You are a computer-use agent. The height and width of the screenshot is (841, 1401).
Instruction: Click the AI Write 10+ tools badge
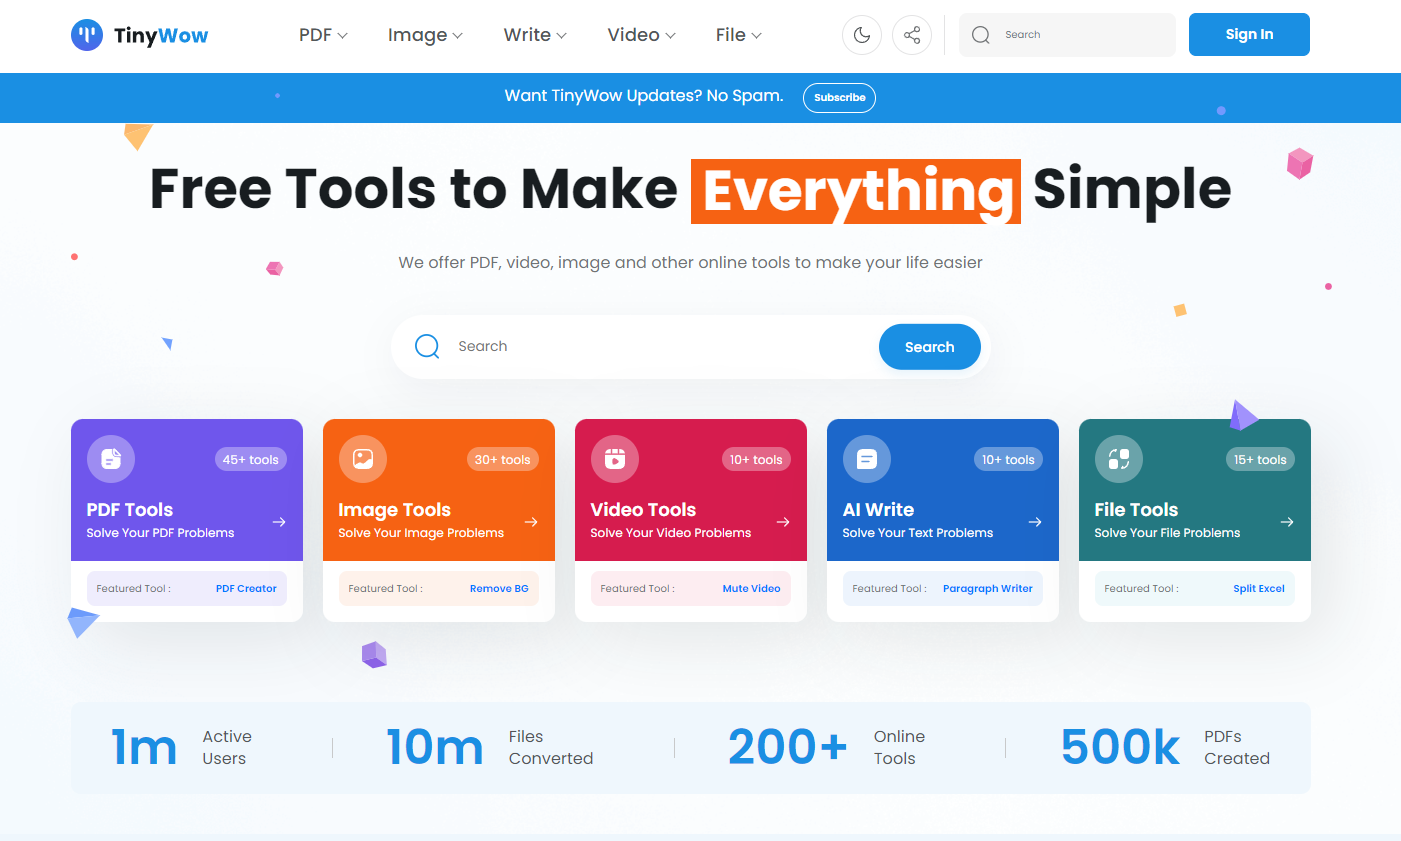coord(1008,460)
